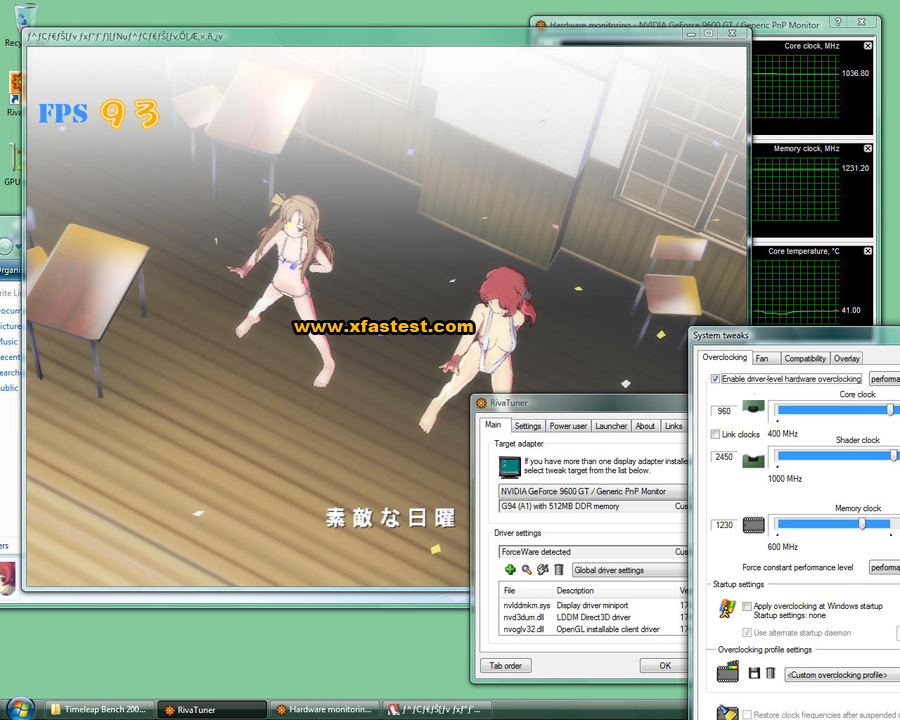Click the Windows Start orb

(x=19, y=708)
